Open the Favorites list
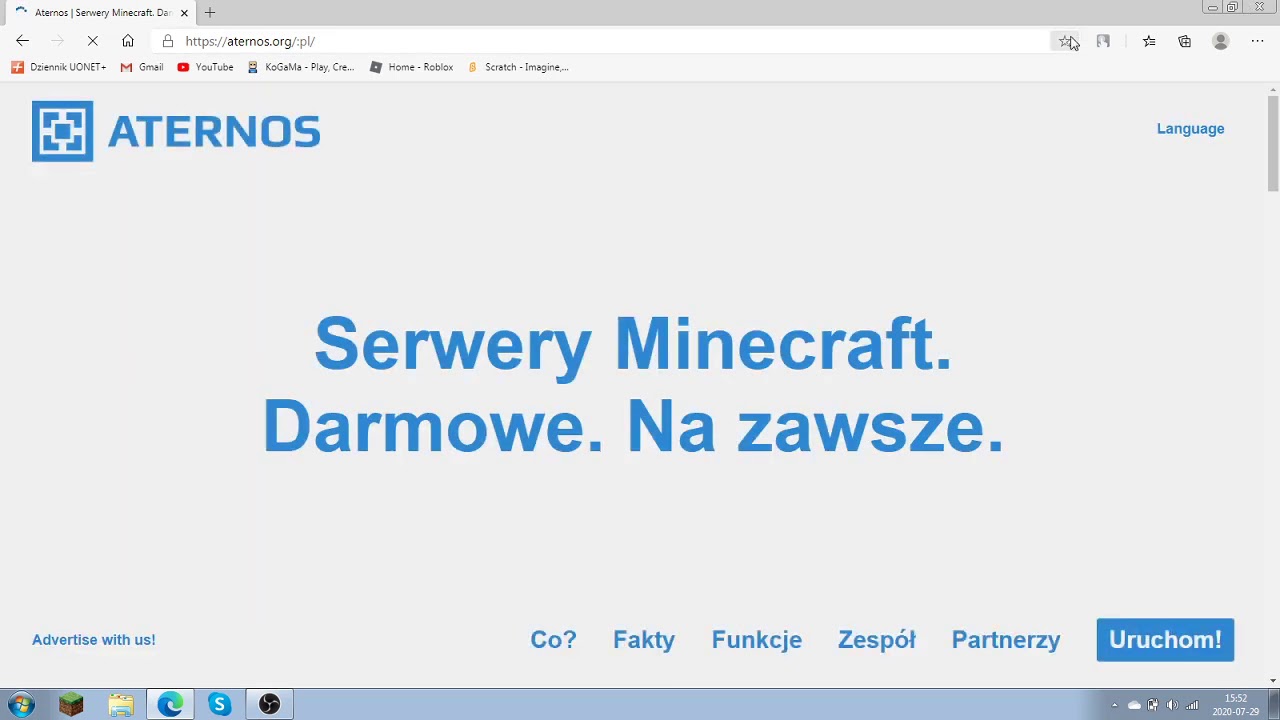The height and width of the screenshot is (720, 1280). [1149, 41]
